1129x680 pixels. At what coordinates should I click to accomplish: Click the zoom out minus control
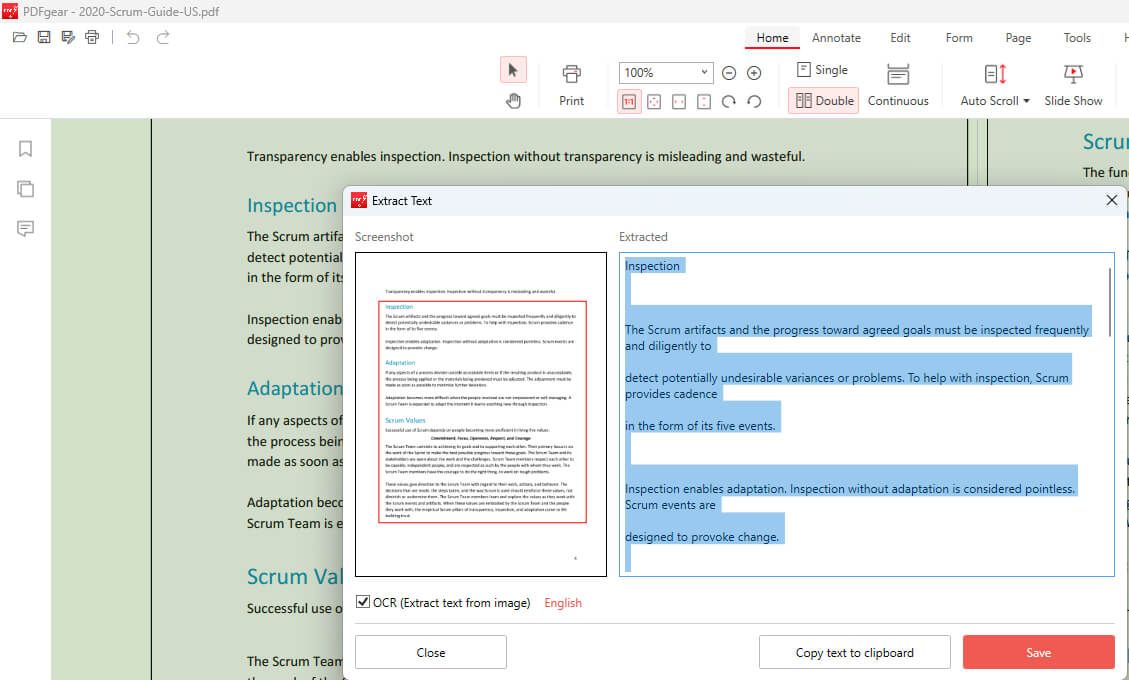[x=729, y=72]
